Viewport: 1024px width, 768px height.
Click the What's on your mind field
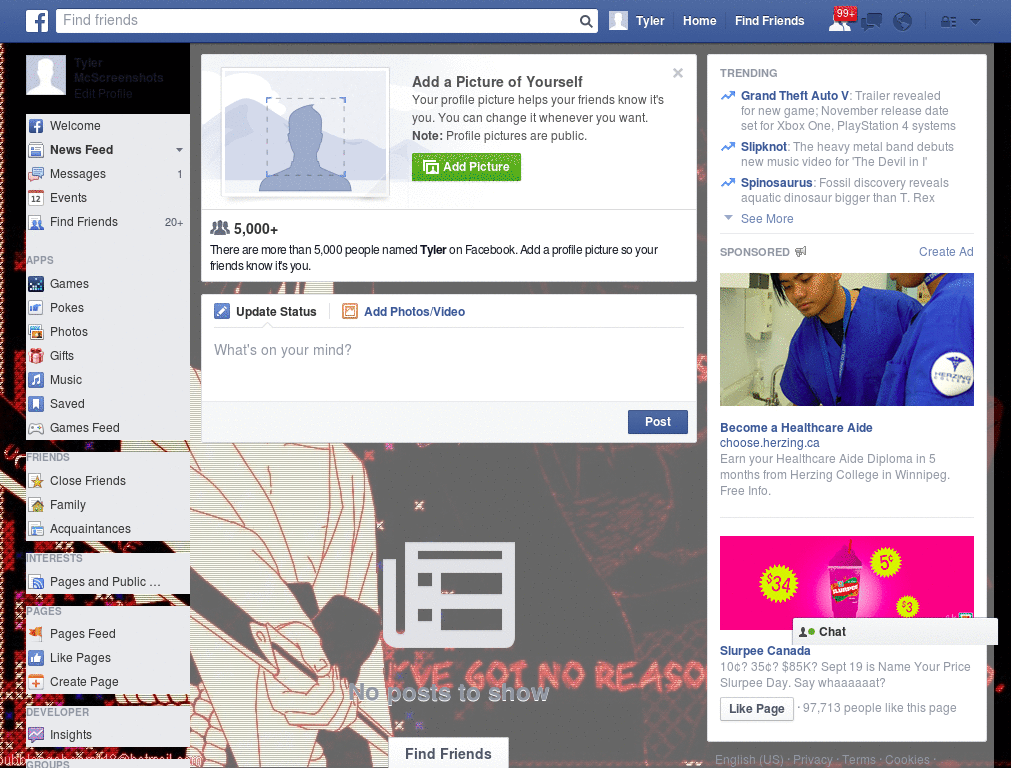click(x=449, y=366)
